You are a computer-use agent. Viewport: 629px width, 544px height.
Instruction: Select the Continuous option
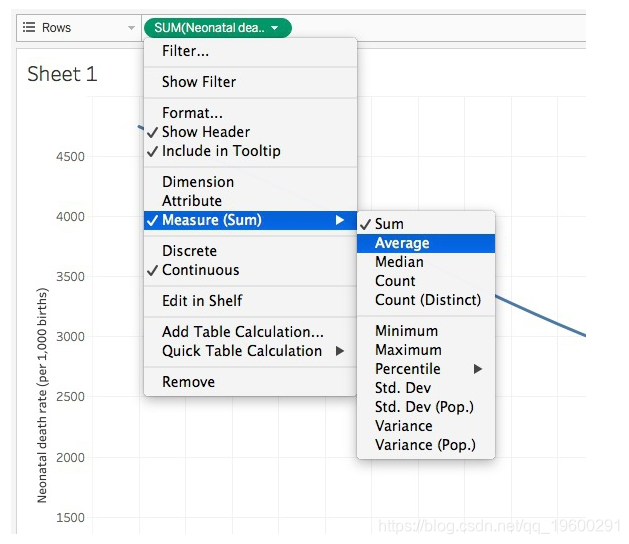click(x=250, y=270)
